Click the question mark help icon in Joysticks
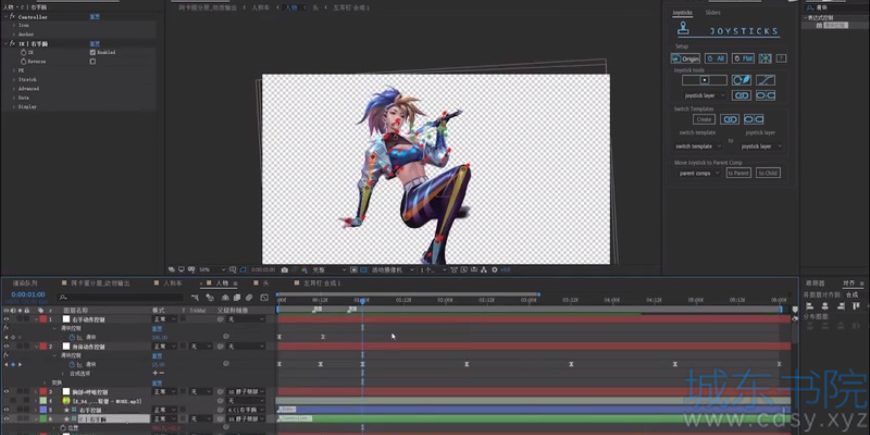Viewport: 870px width, 435px height. (x=781, y=58)
